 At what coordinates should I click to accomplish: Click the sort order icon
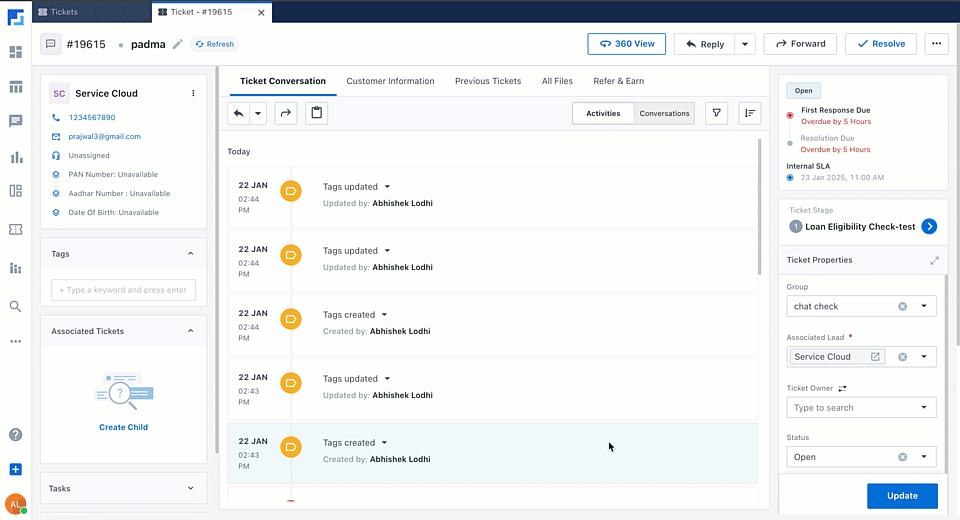point(750,113)
